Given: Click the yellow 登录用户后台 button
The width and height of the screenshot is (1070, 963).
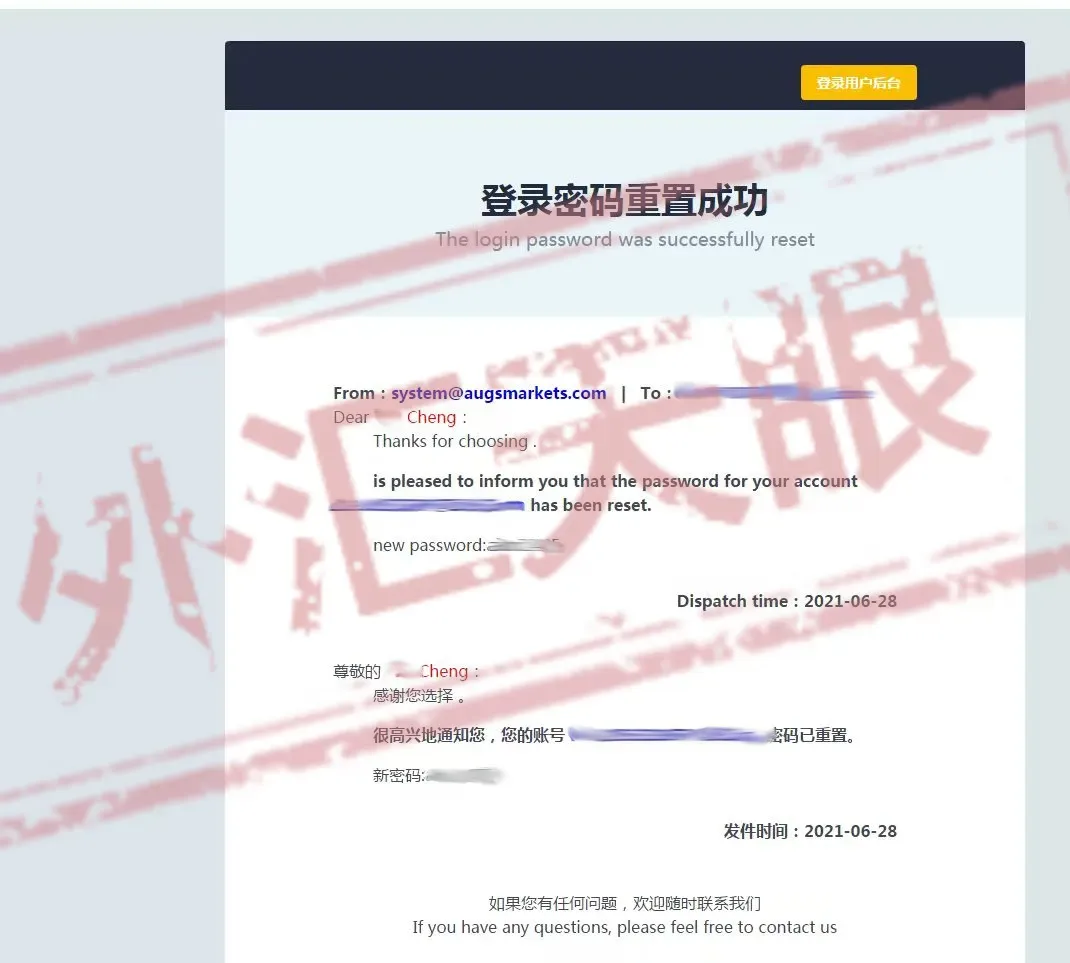Looking at the screenshot, I should (x=858, y=83).
